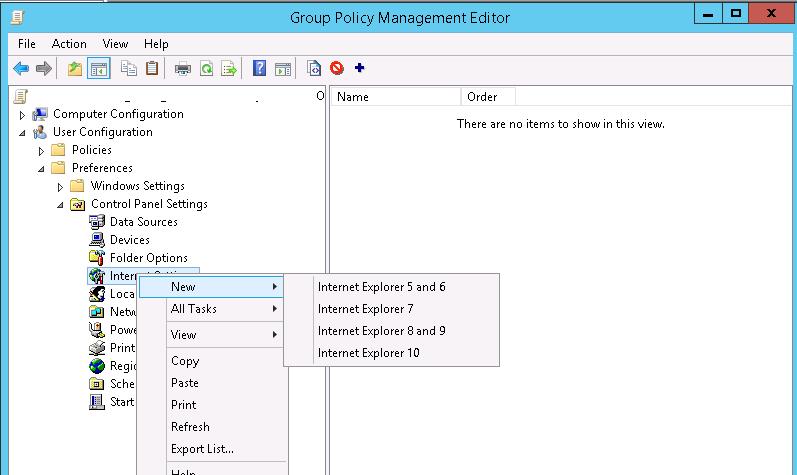The height and width of the screenshot is (475, 797).
Task: Toggle the Show/Hide Console Tree button
Action: [99, 68]
